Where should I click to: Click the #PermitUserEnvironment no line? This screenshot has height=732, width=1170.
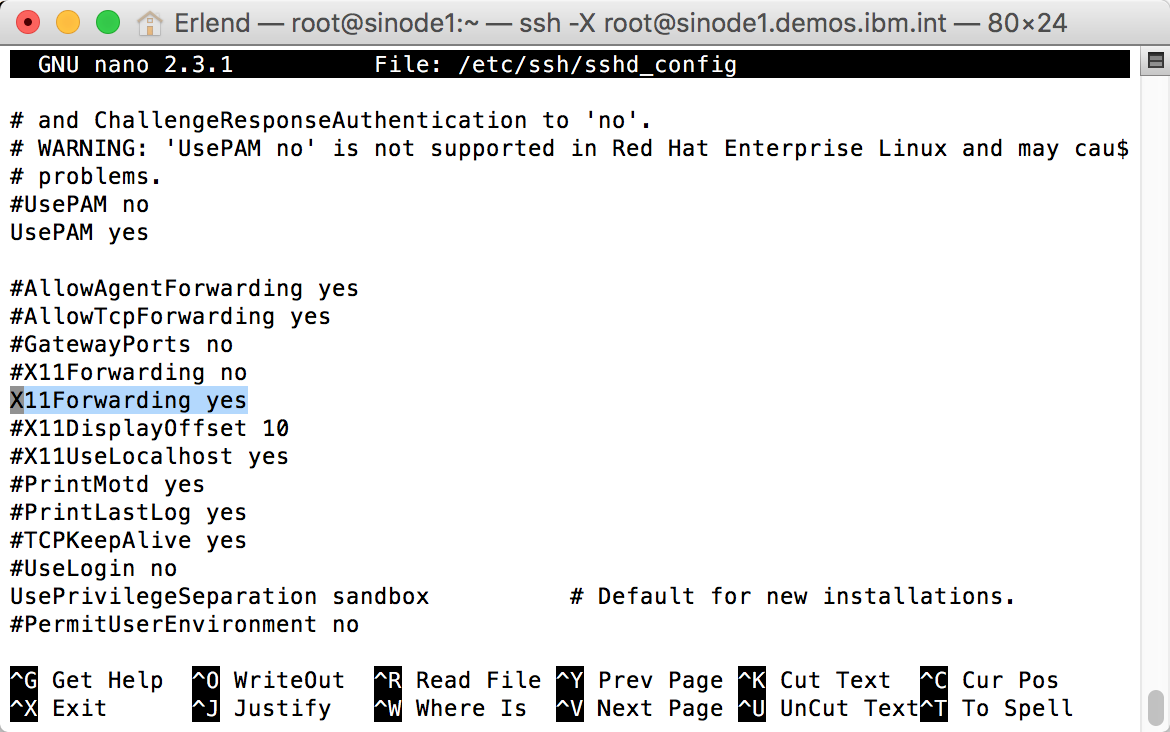click(x=185, y=624)
